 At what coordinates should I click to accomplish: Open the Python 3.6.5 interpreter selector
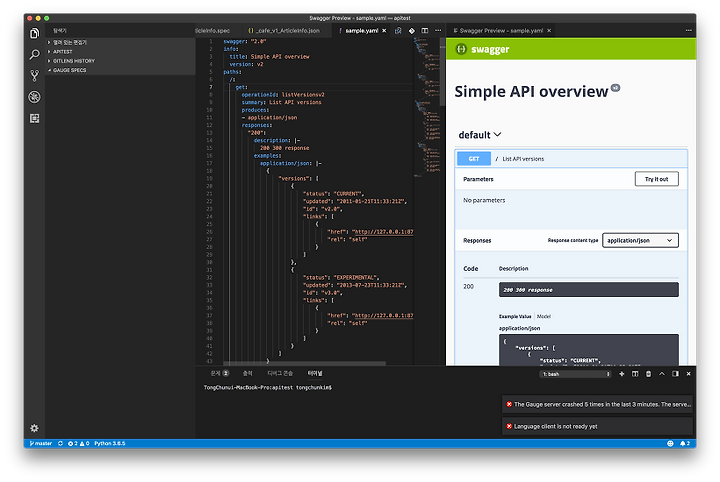pos(110,443)
